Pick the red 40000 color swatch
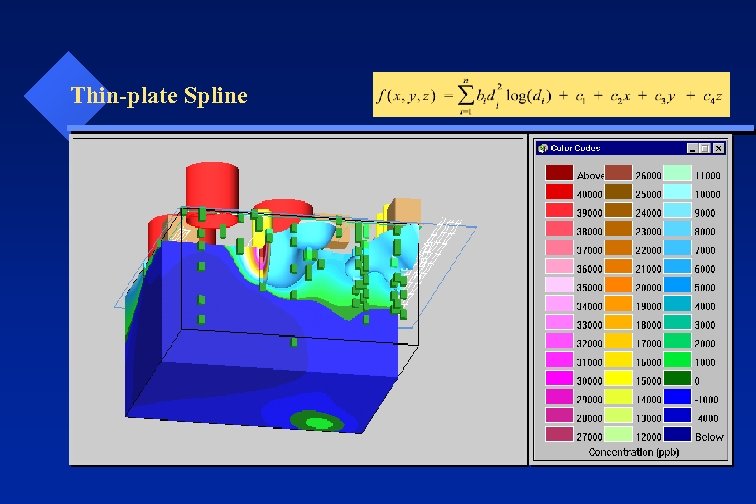 (559, 191)
